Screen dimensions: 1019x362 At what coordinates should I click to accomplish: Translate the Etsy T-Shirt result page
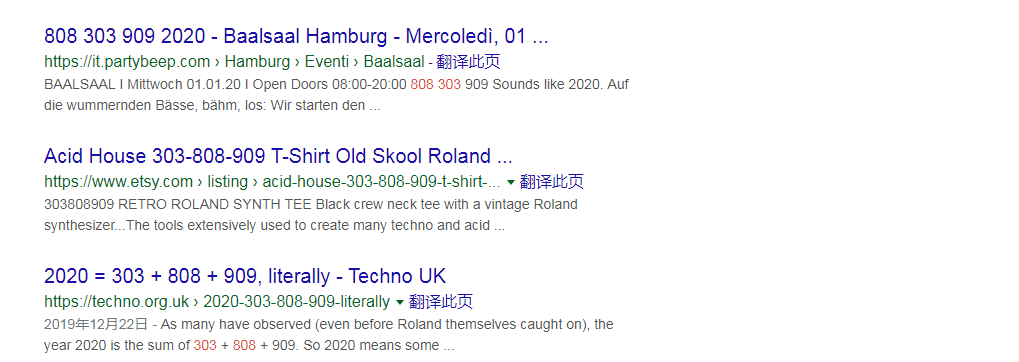coord(552,181)
